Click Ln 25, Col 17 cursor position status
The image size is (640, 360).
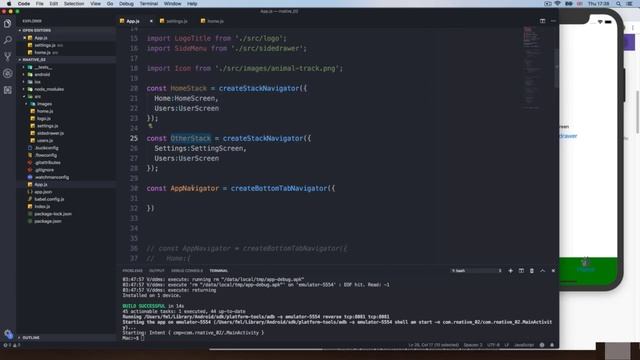[433, 345]
